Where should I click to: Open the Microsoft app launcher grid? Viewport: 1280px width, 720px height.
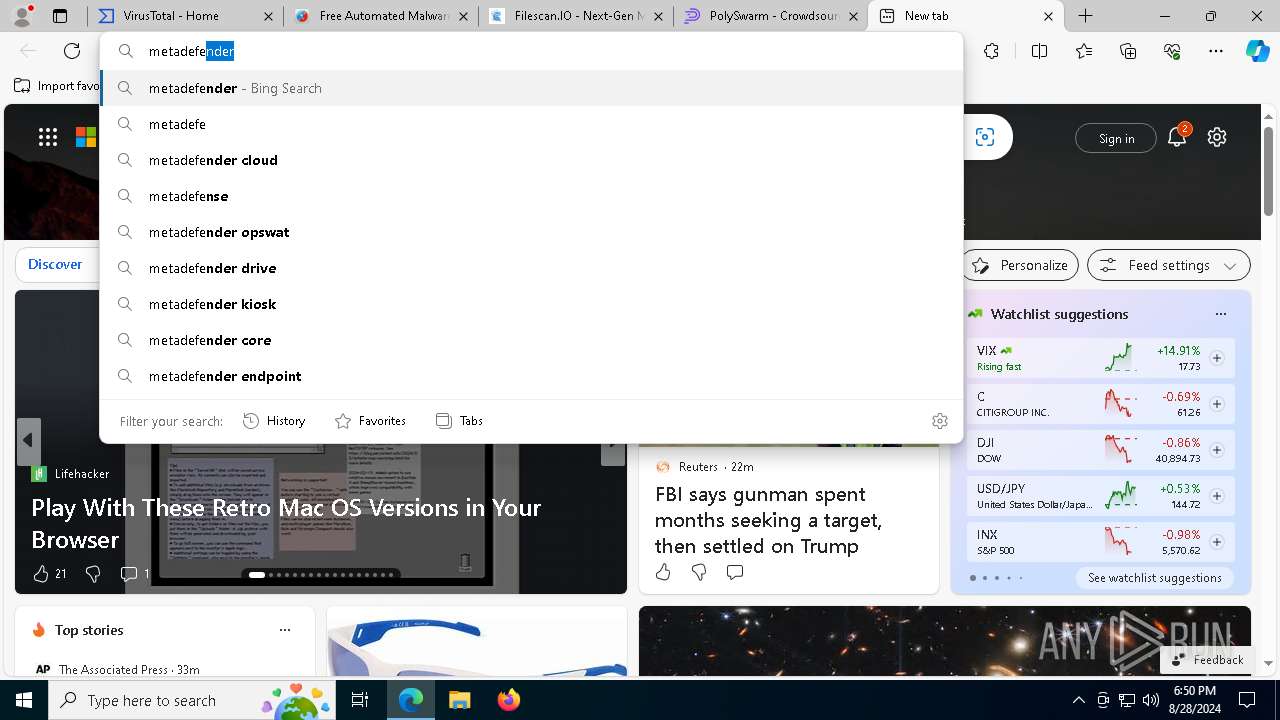[48, 137]
